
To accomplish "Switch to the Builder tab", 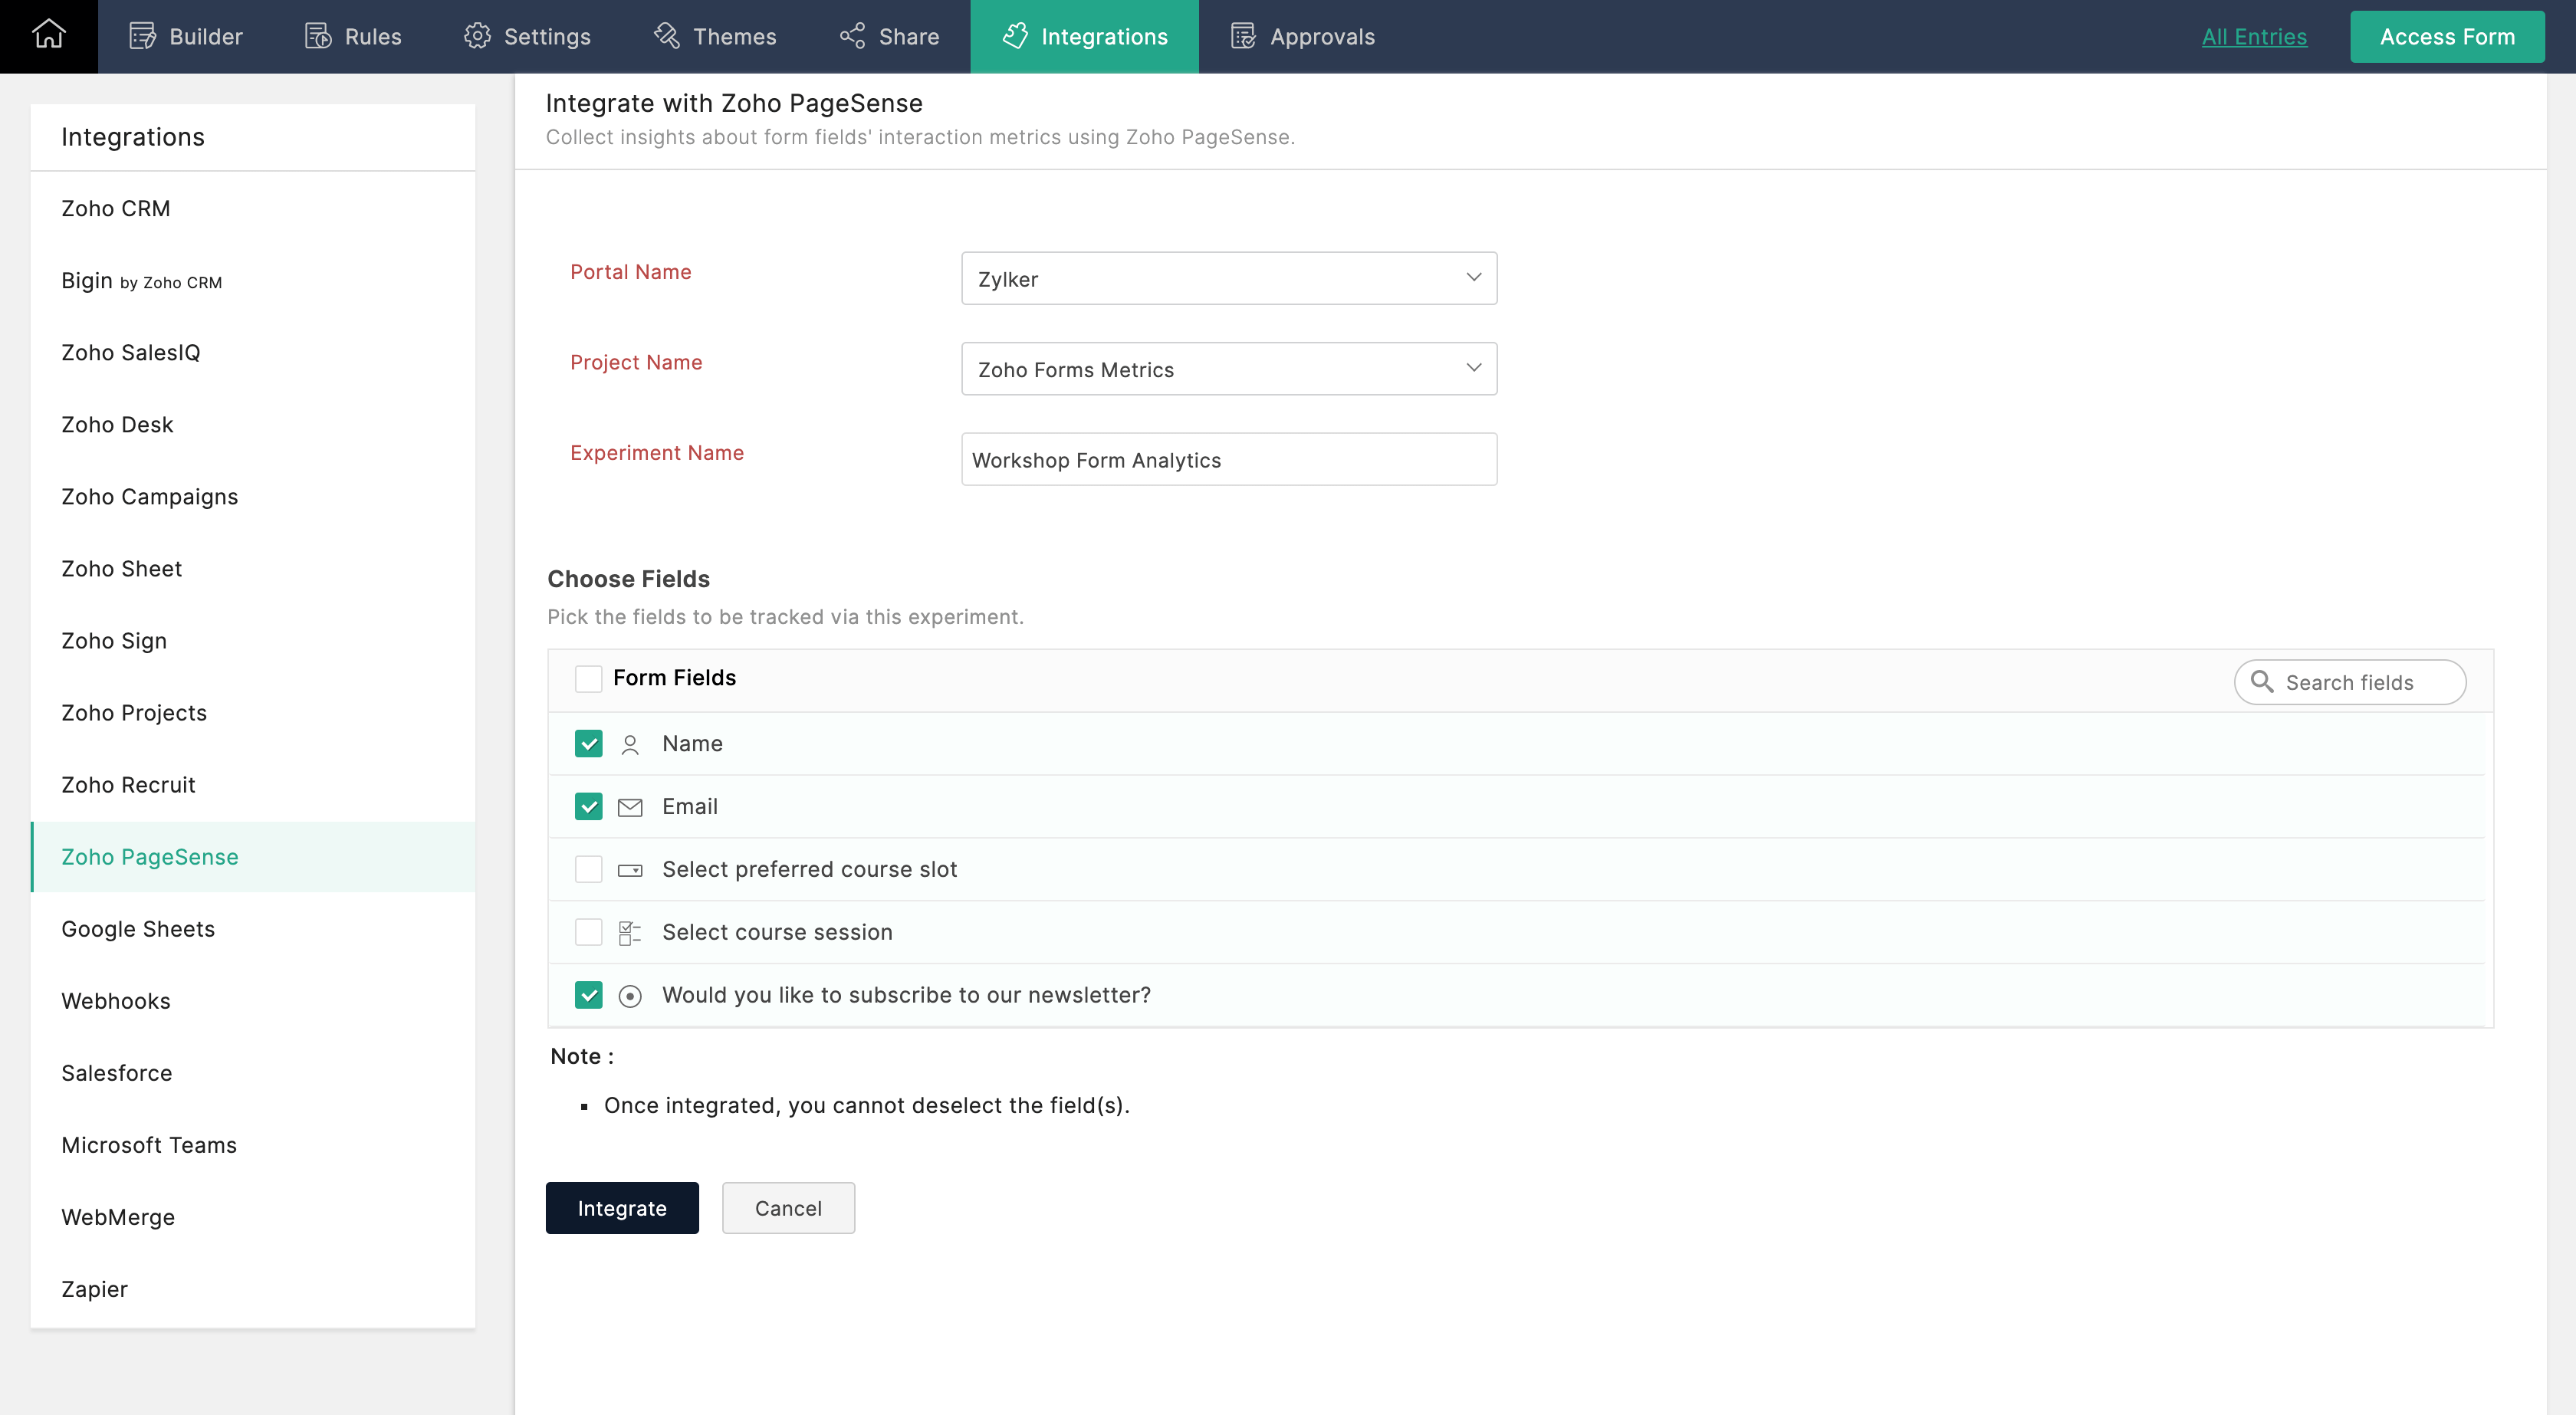I will [x=186, y=36].
